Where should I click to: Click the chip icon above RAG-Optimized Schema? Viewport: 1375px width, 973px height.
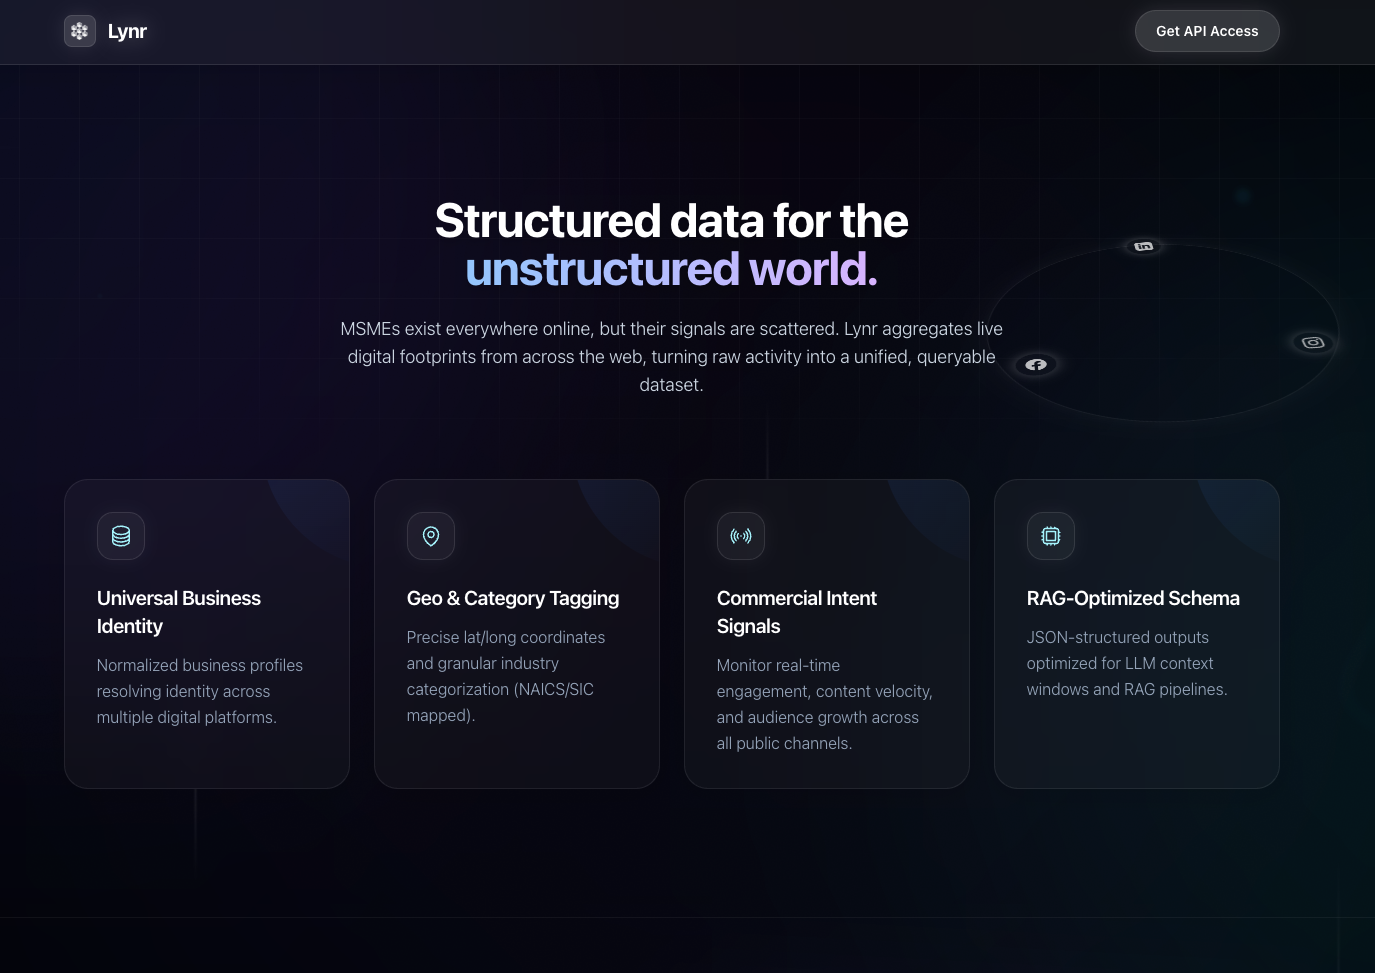pos(1050,536)
